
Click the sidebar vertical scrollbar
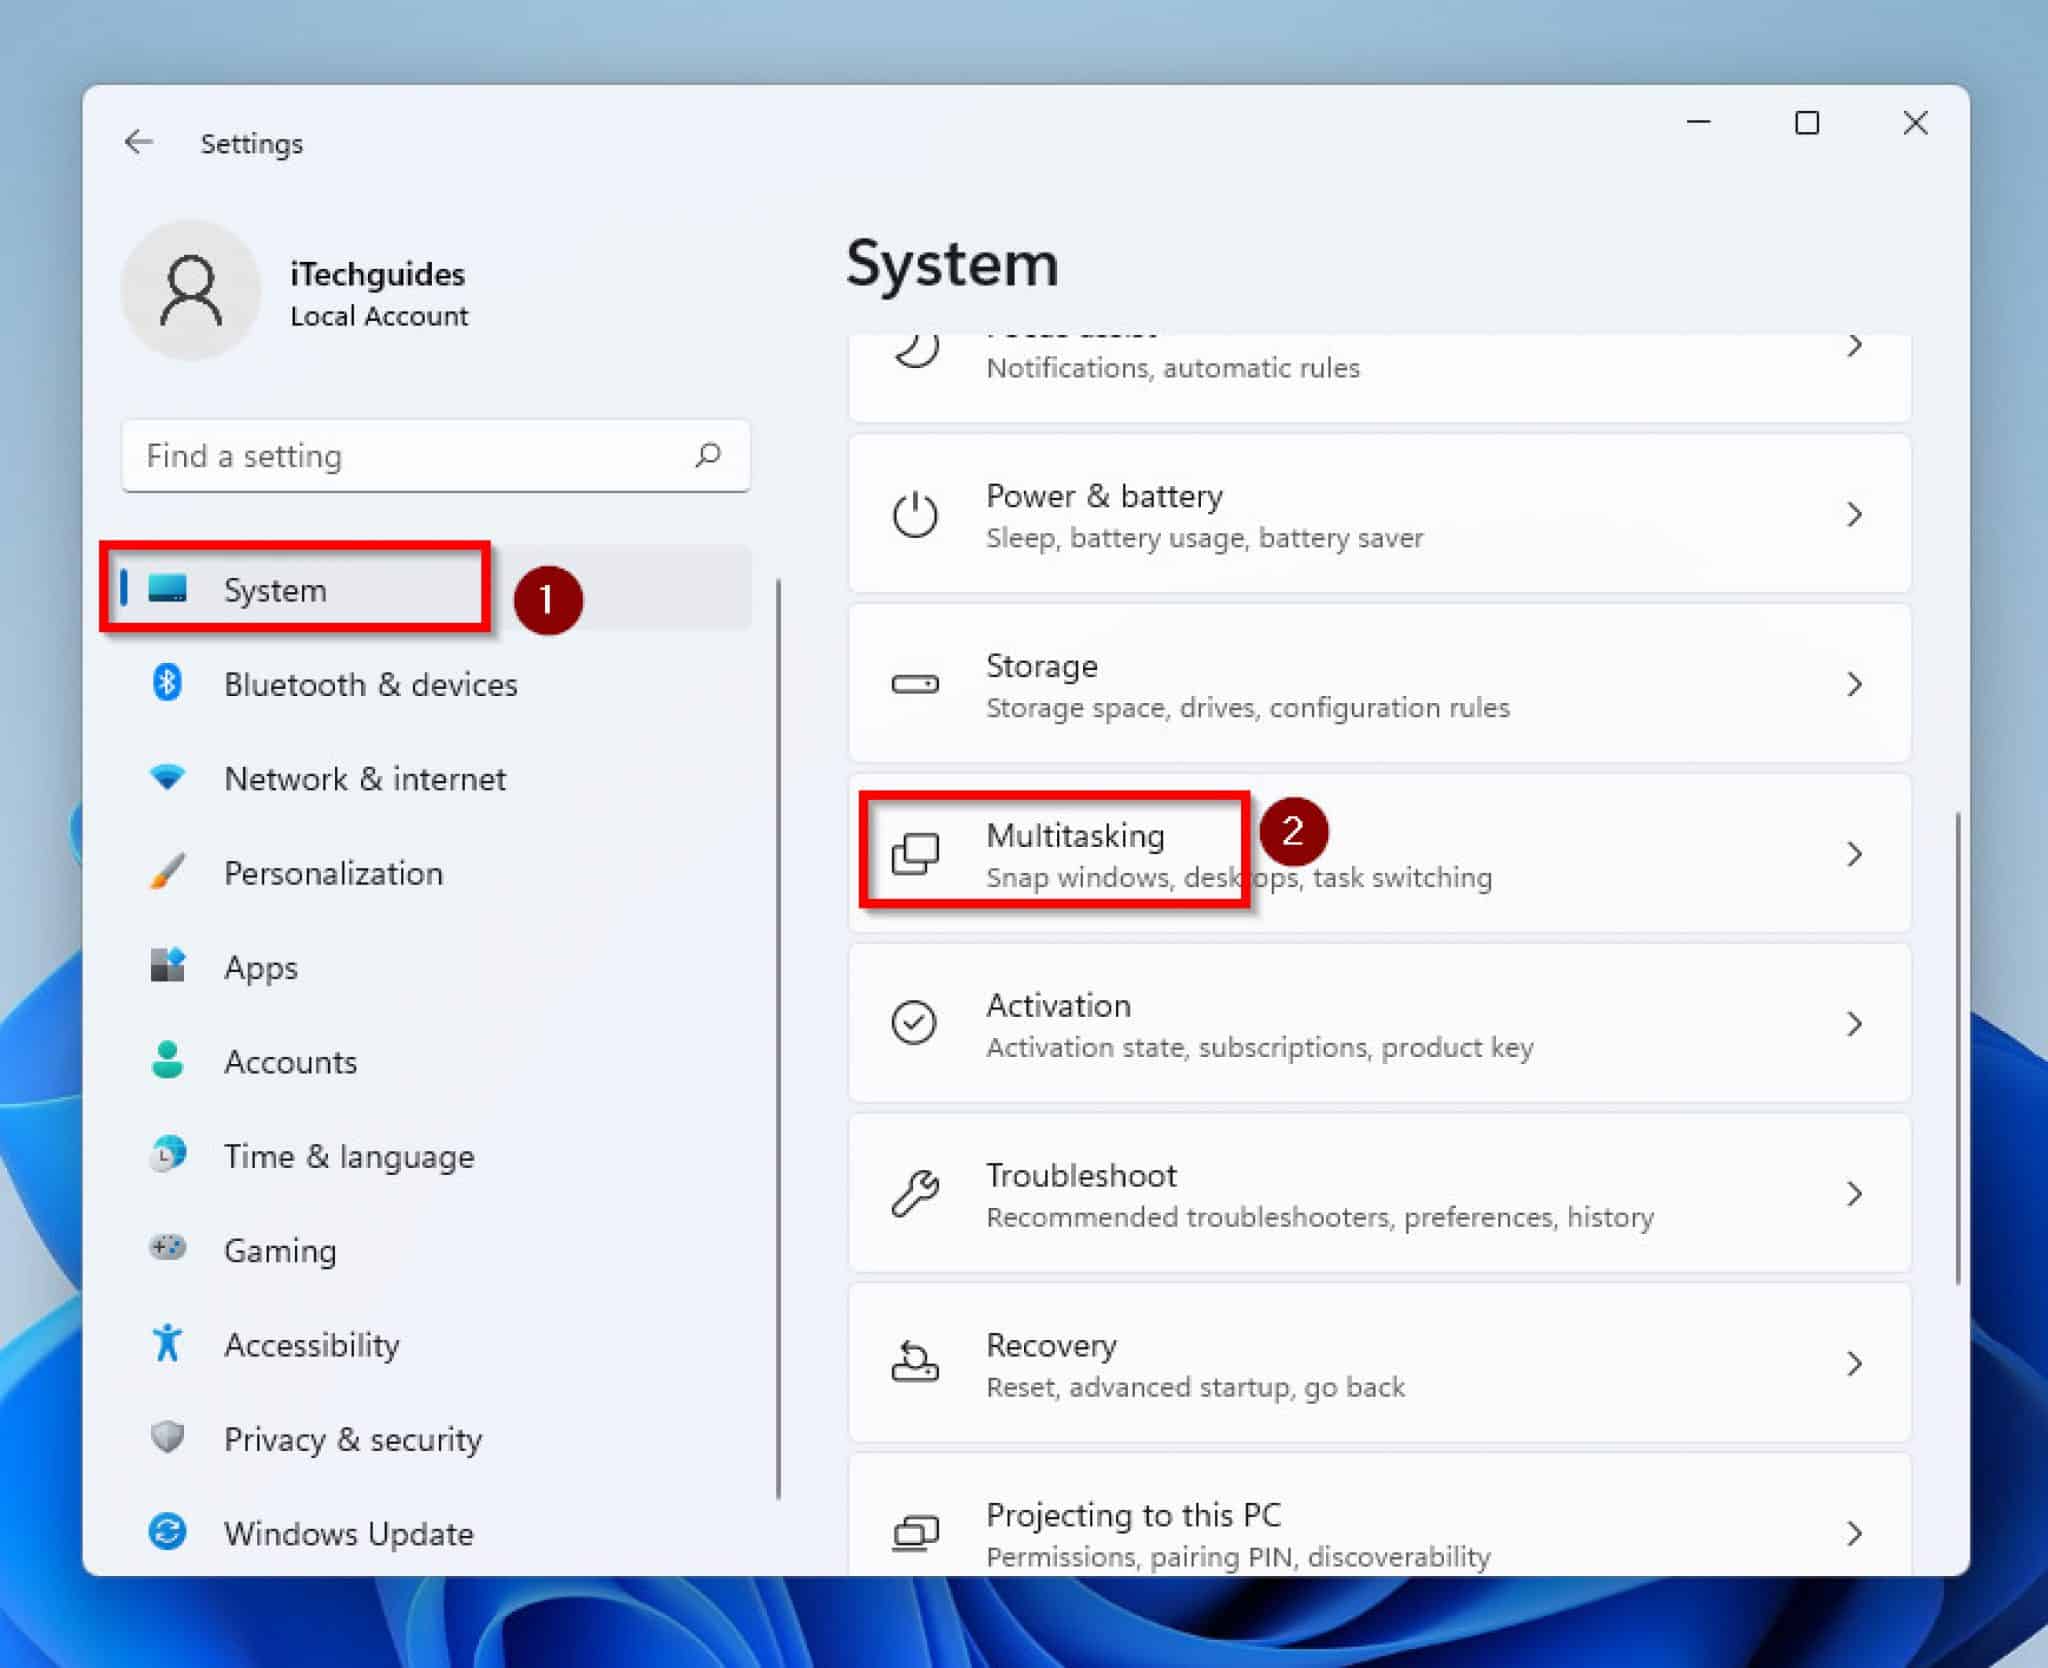click(778, 1038)
